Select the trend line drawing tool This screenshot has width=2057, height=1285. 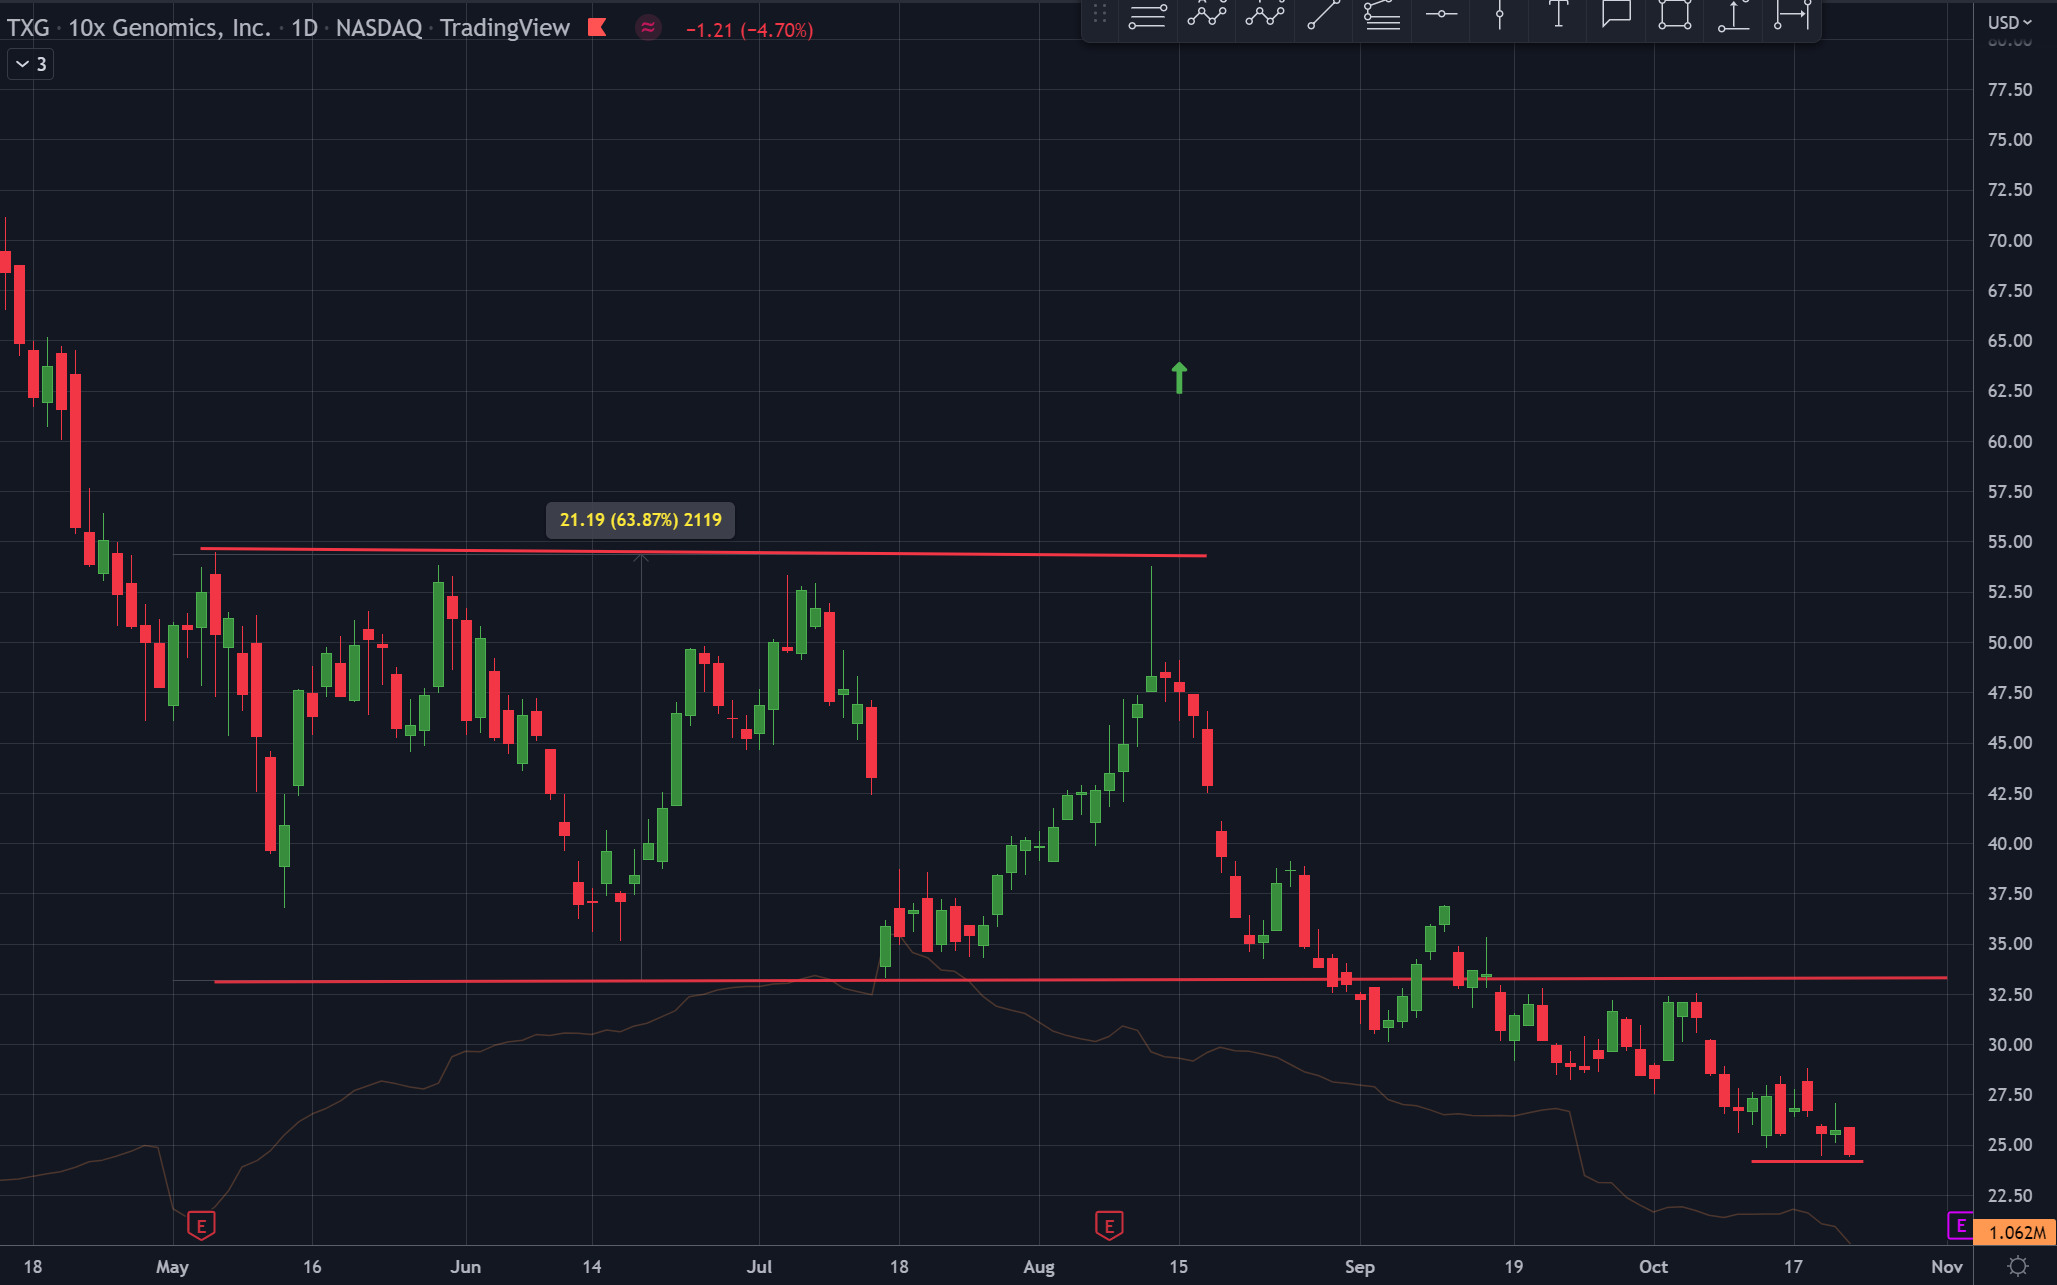[1323, 15]
